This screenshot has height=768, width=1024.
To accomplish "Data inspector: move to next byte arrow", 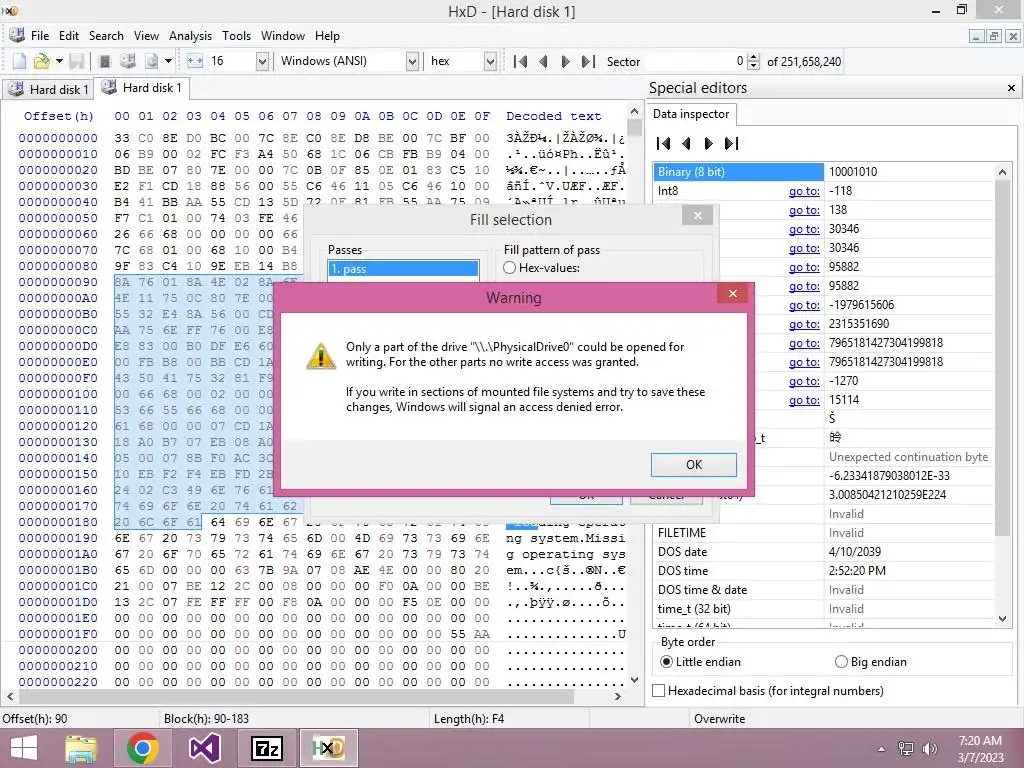I will click(x=709, y=143).
